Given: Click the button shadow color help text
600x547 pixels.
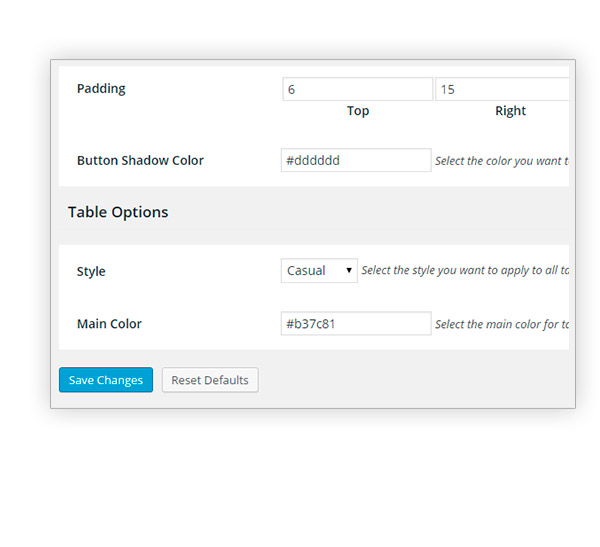Looking at the screenshot, I should point(502,161).
